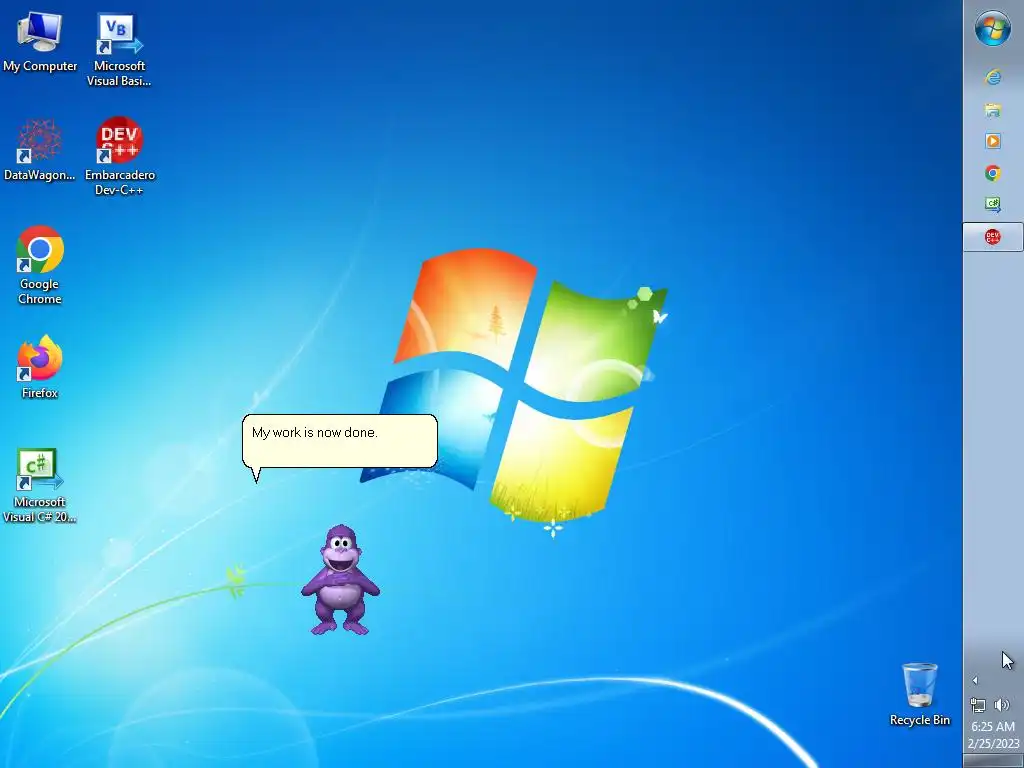1024x768 pixels.
Task: Open Visual C# taskbar icon
Action: (x=993, y=204)
